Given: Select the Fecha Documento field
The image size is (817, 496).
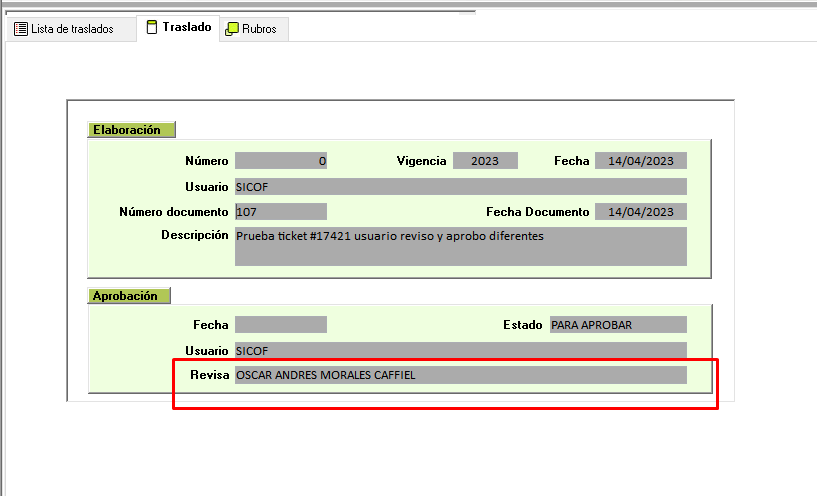Looking at the screenshot, I should (640, 211).
